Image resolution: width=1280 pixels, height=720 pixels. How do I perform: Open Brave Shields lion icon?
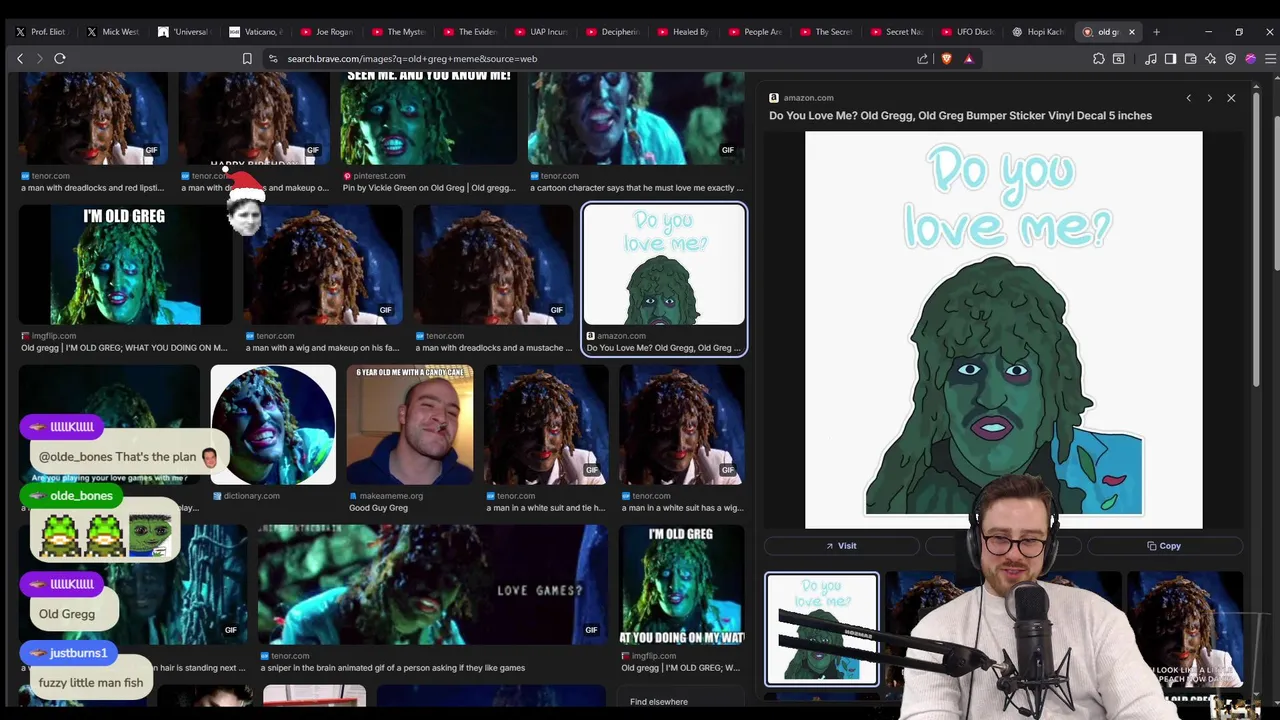click(946, 59)
